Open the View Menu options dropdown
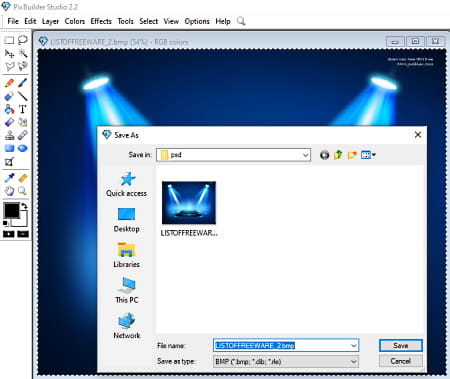Screen dimensions: 450x379 pyautogui.click(x=368, y=155)
